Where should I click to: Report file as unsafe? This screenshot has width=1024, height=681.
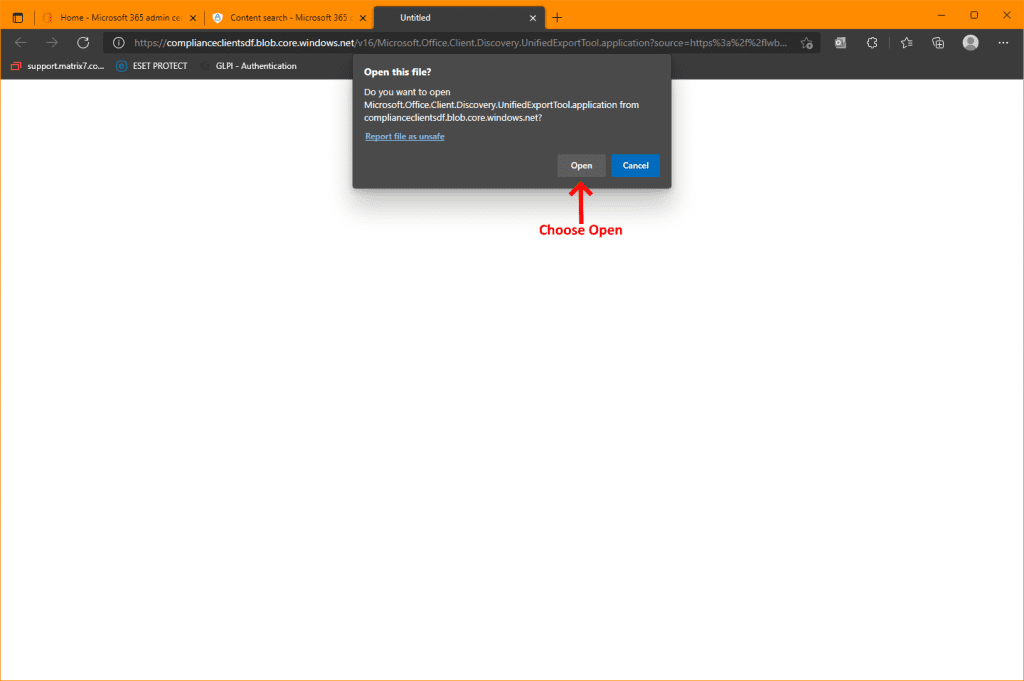coord(404,136)
